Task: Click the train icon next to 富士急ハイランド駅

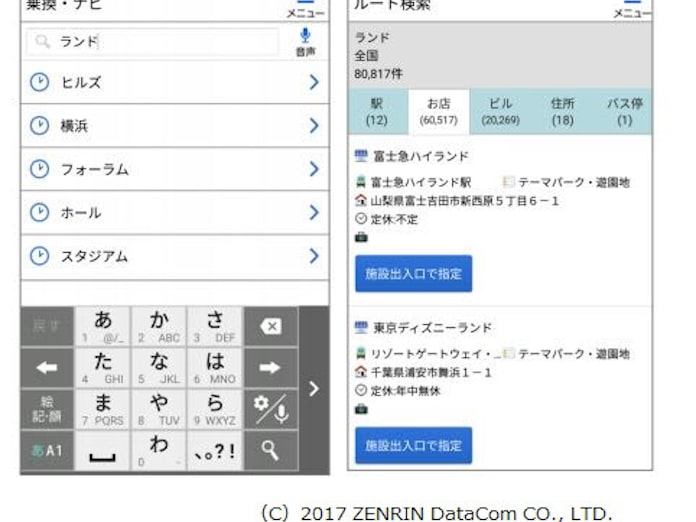Action: tap(361, 182)
